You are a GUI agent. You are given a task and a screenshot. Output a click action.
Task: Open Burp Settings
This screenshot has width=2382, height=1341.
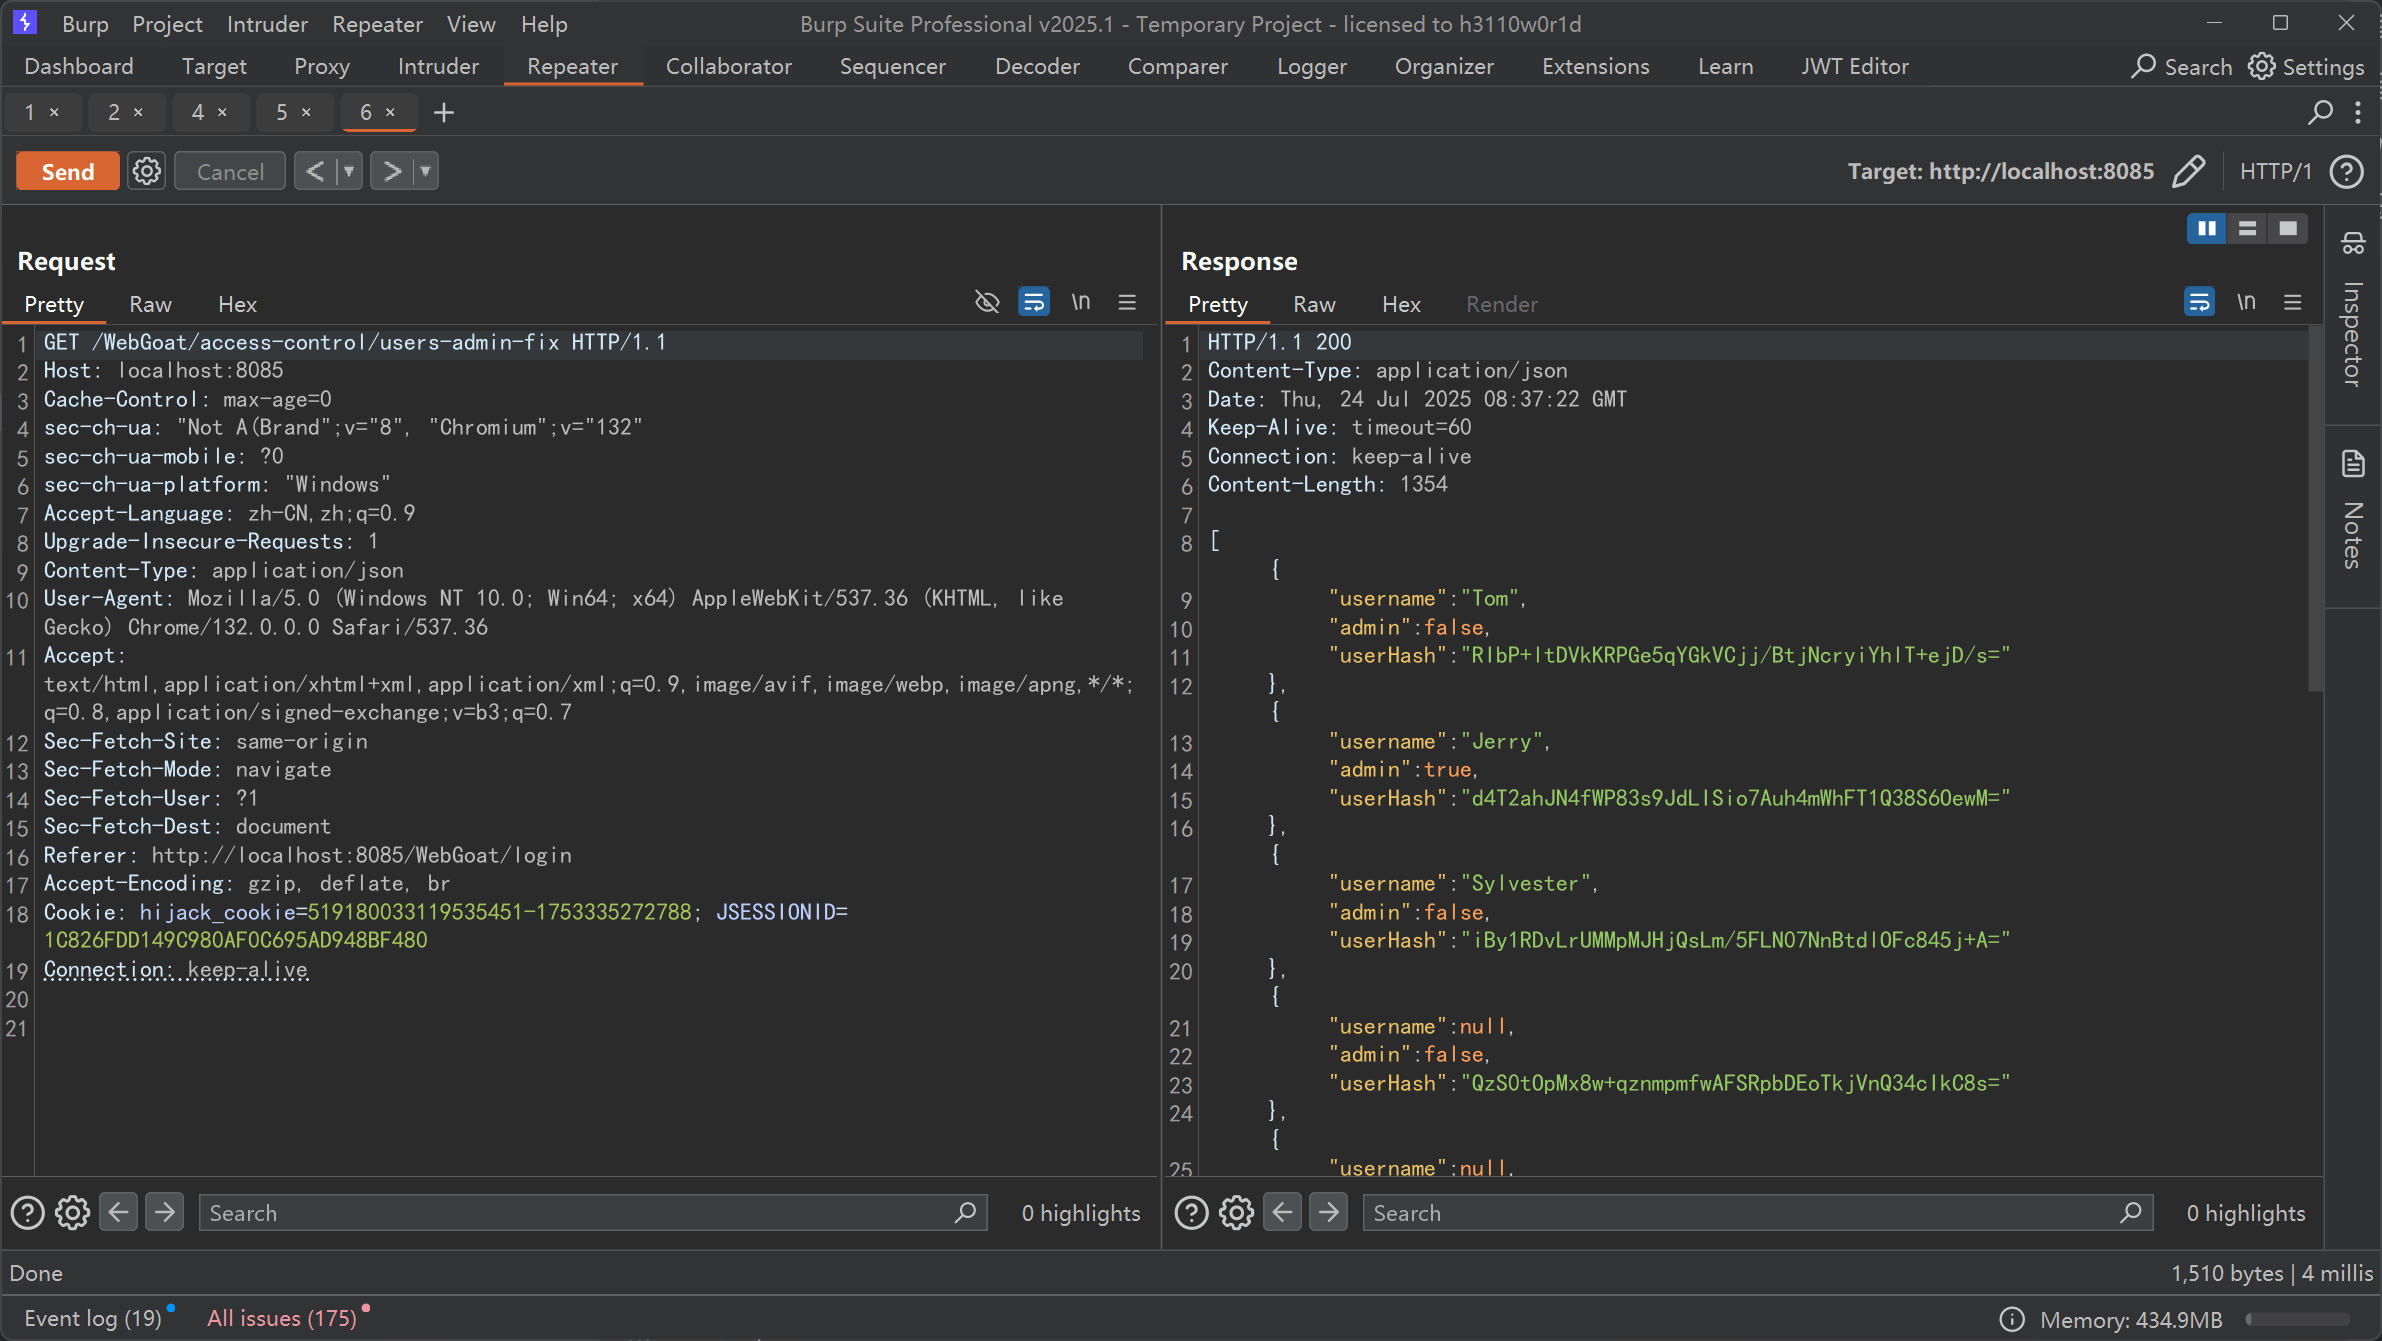2307,66
